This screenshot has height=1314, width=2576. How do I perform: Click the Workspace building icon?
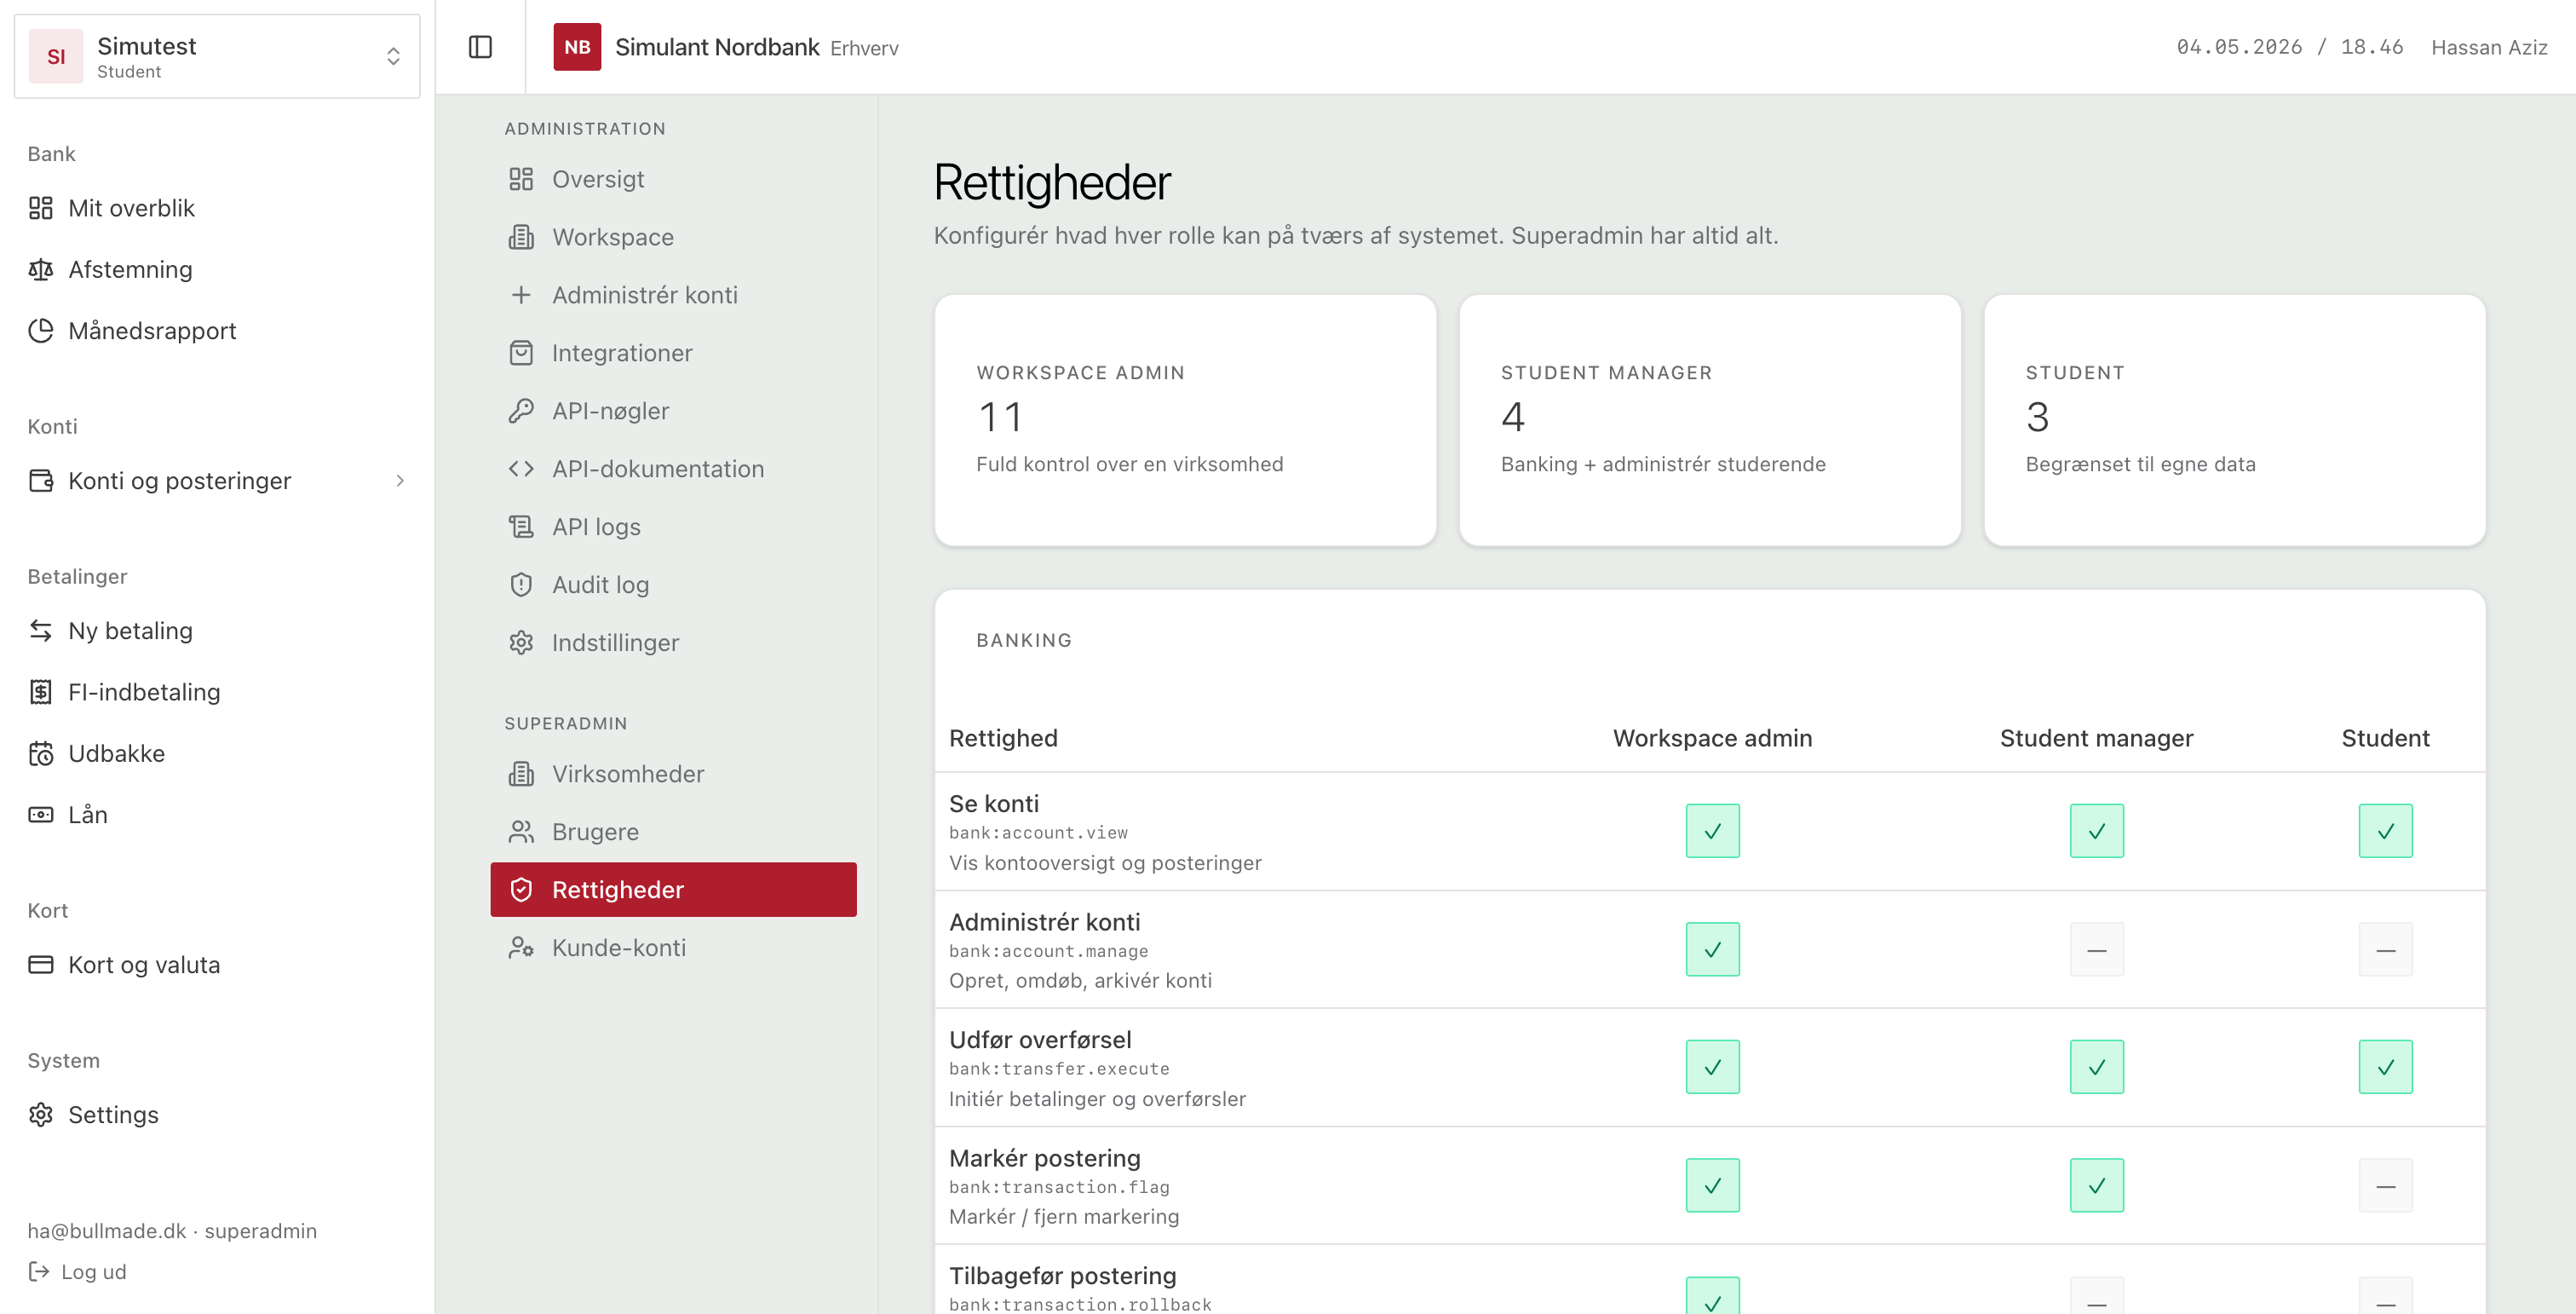521,237
